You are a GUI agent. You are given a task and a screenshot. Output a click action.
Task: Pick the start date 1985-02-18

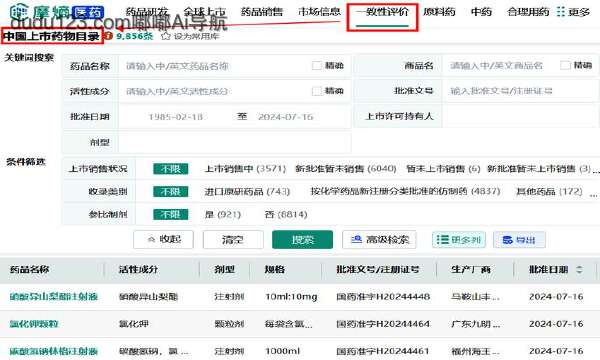(176, 117)
